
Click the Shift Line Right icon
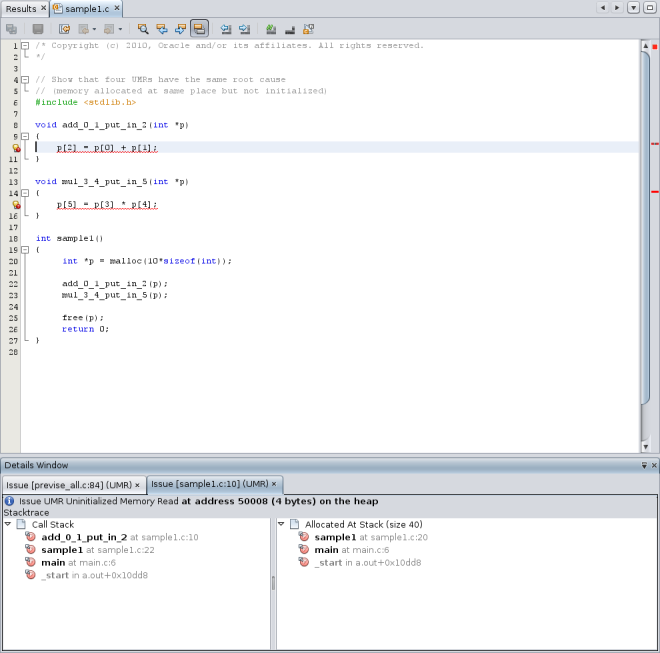tap(245, 29)
